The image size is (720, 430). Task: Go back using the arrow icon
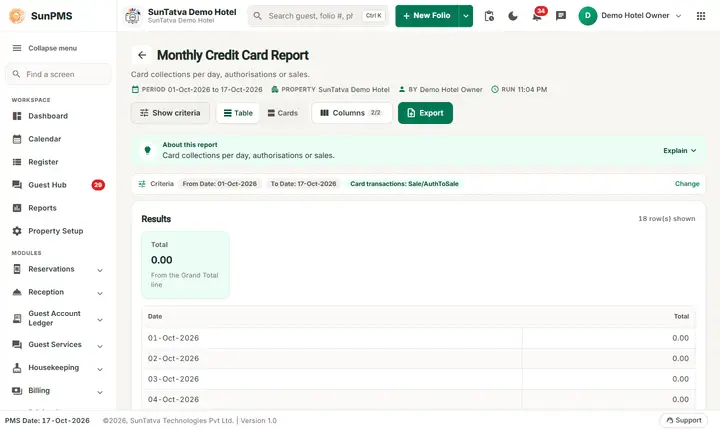[x=142, y=55]
